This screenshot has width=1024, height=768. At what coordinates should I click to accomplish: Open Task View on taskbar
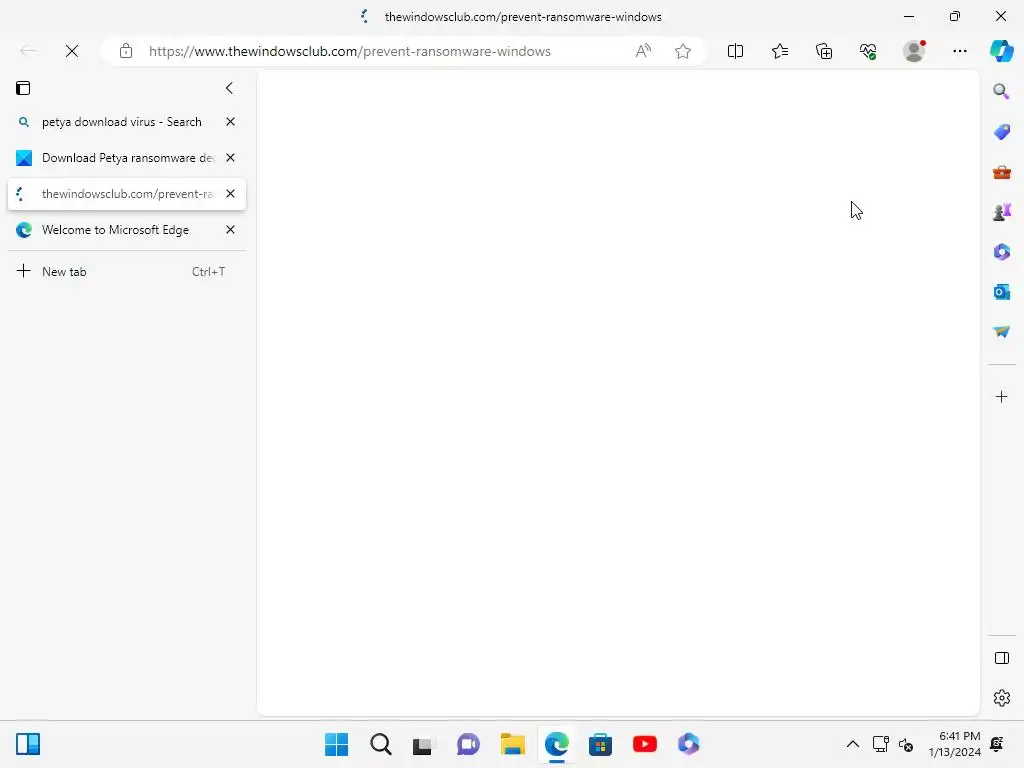click(423, 744)
